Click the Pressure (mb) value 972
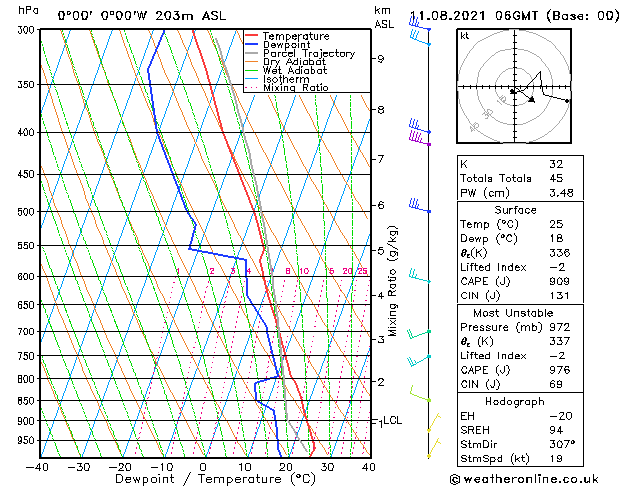 (x=560, y=327)
